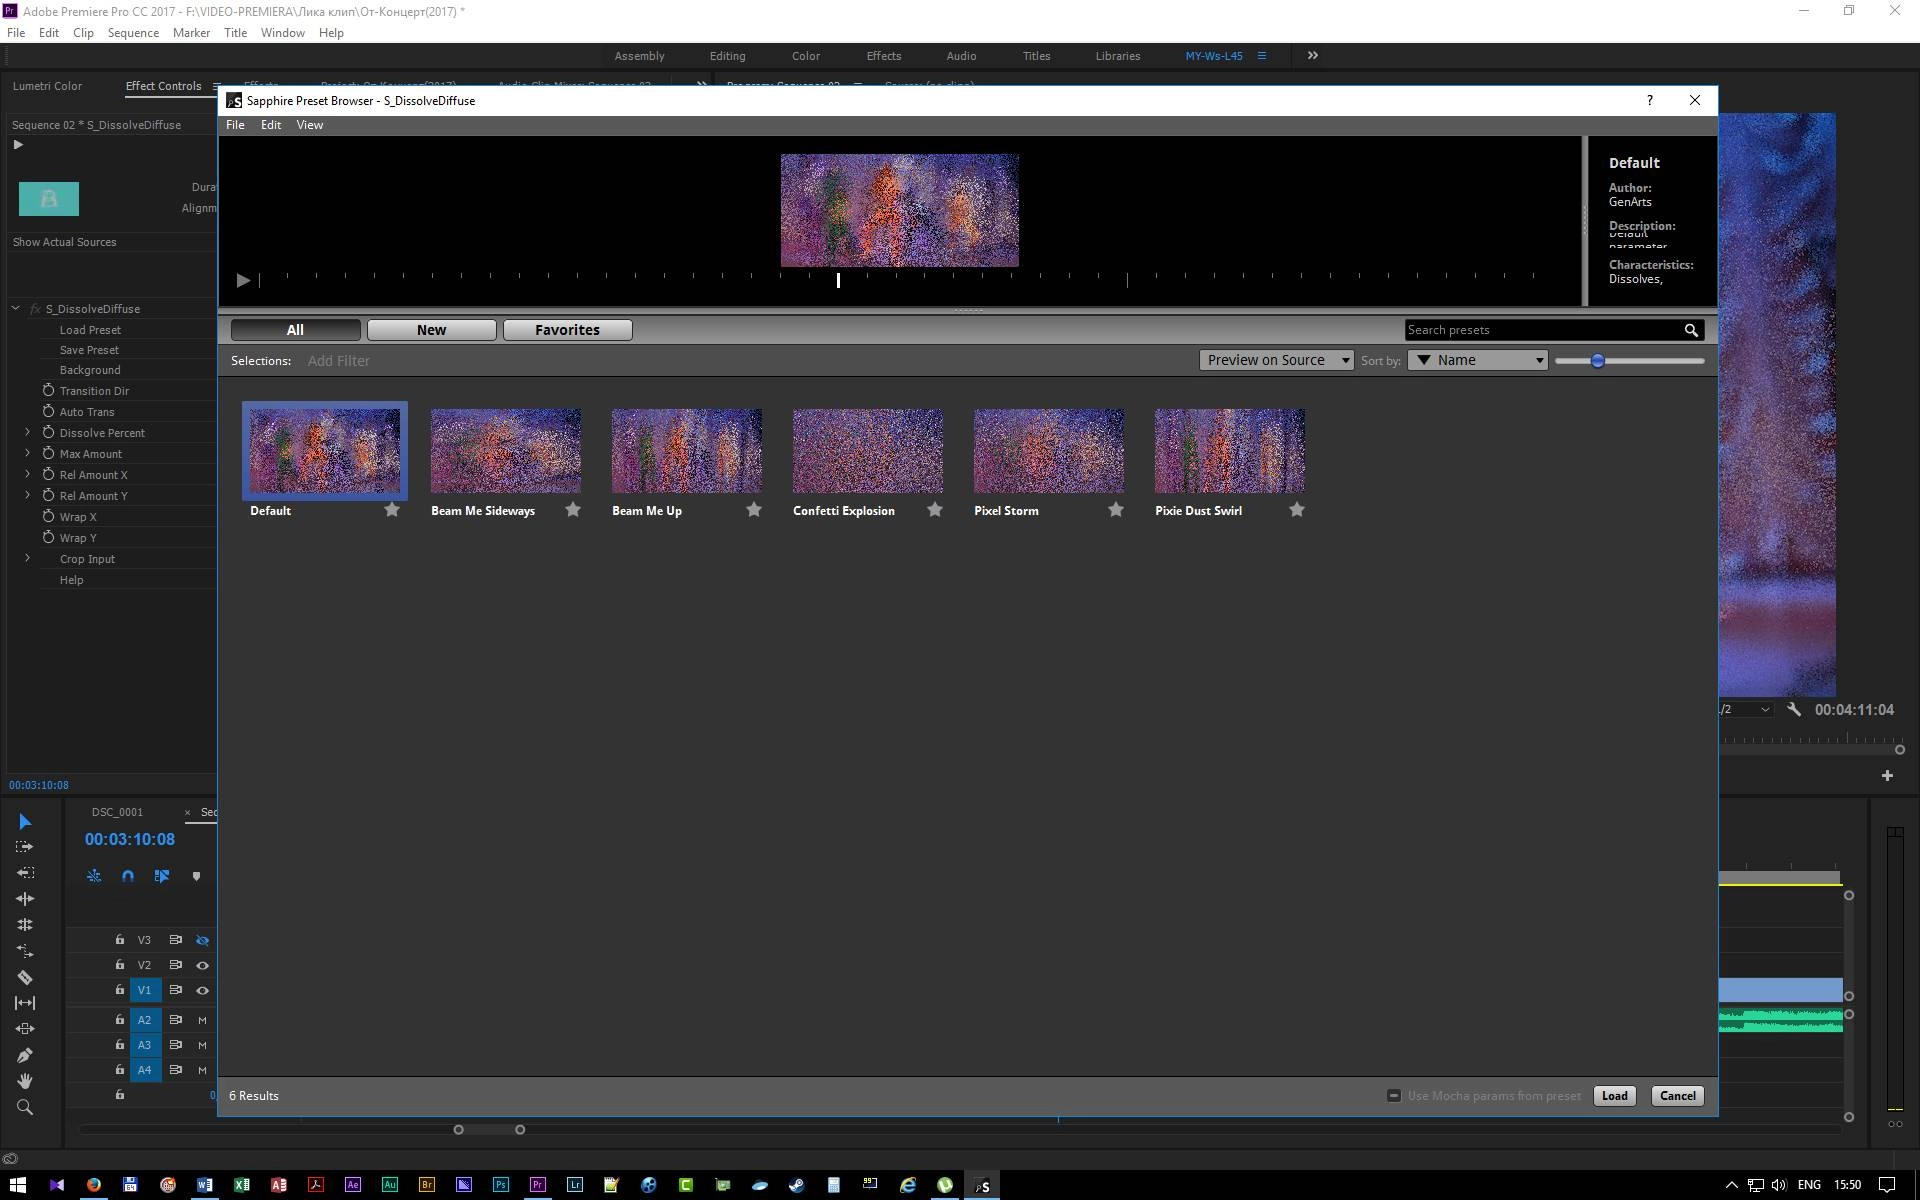Click the Load button
1920x1200 pixels.
point(1615,1096)
